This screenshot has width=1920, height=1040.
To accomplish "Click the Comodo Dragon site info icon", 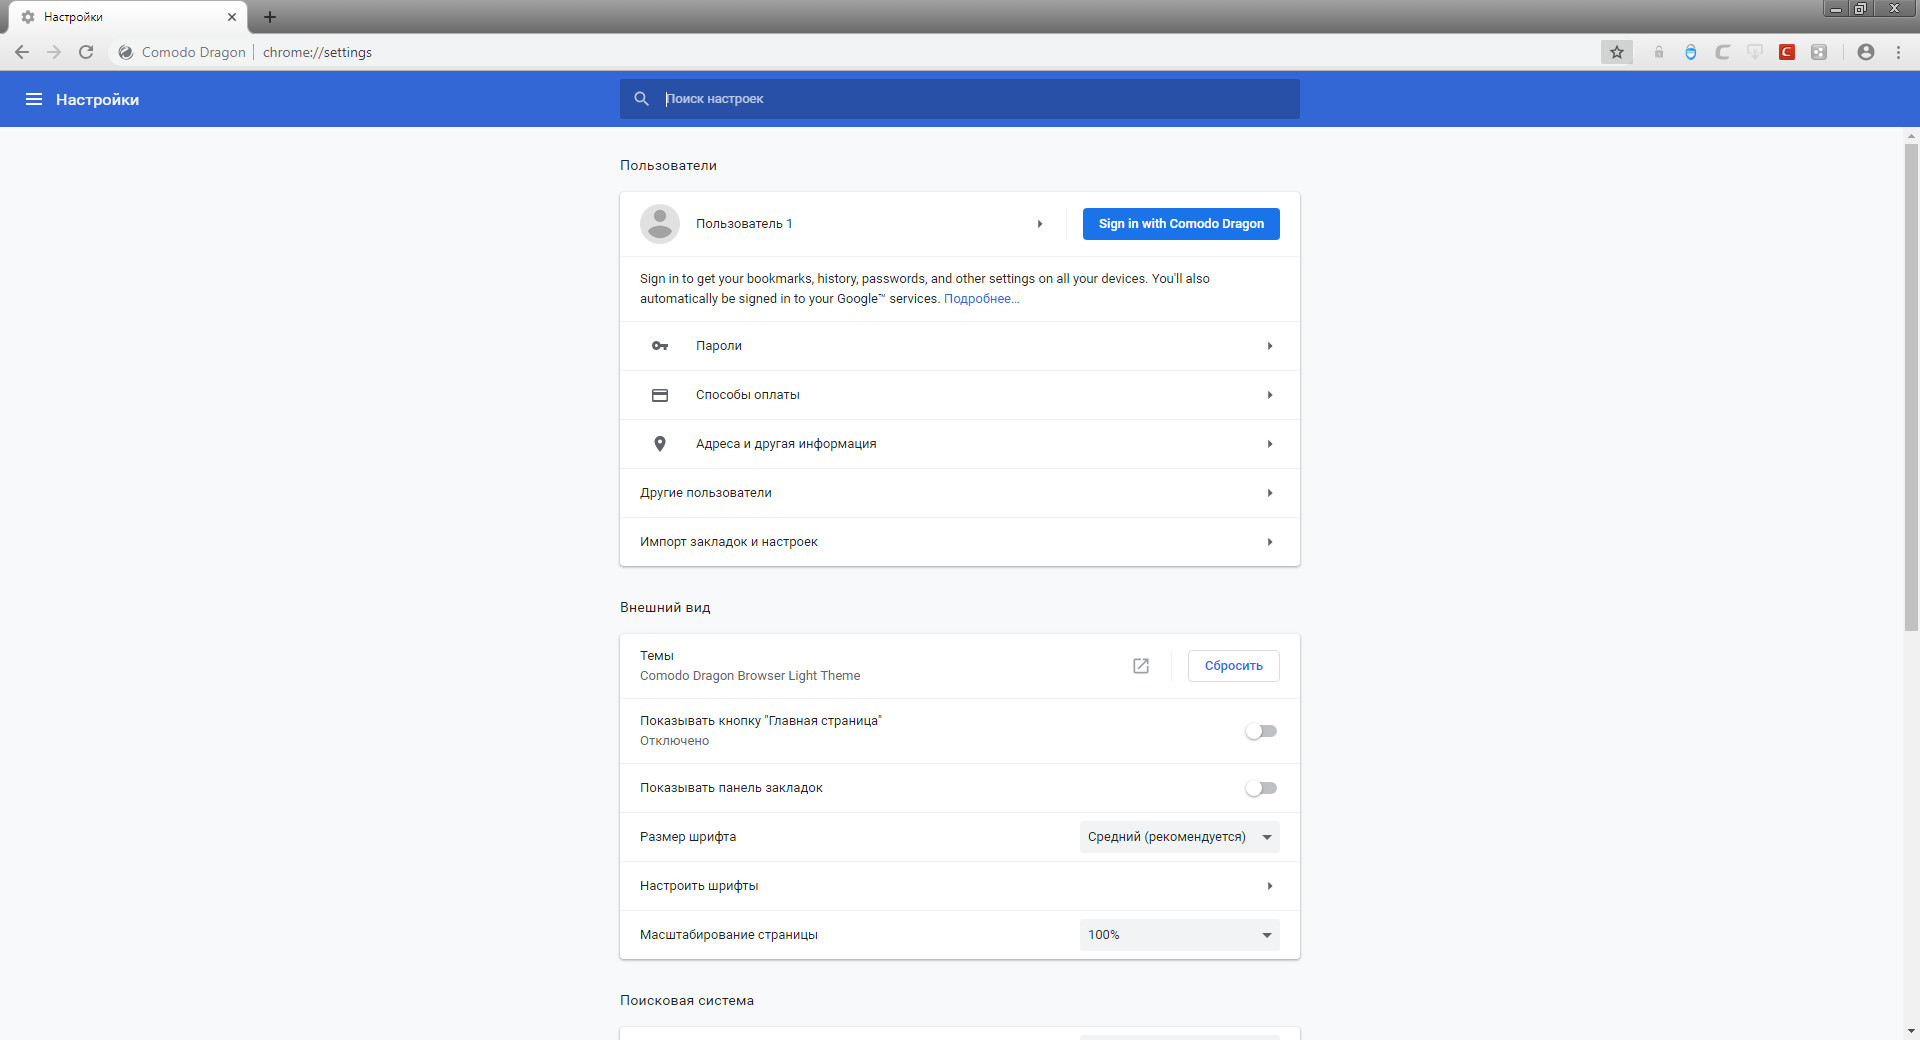I will [x=126, y=52].
